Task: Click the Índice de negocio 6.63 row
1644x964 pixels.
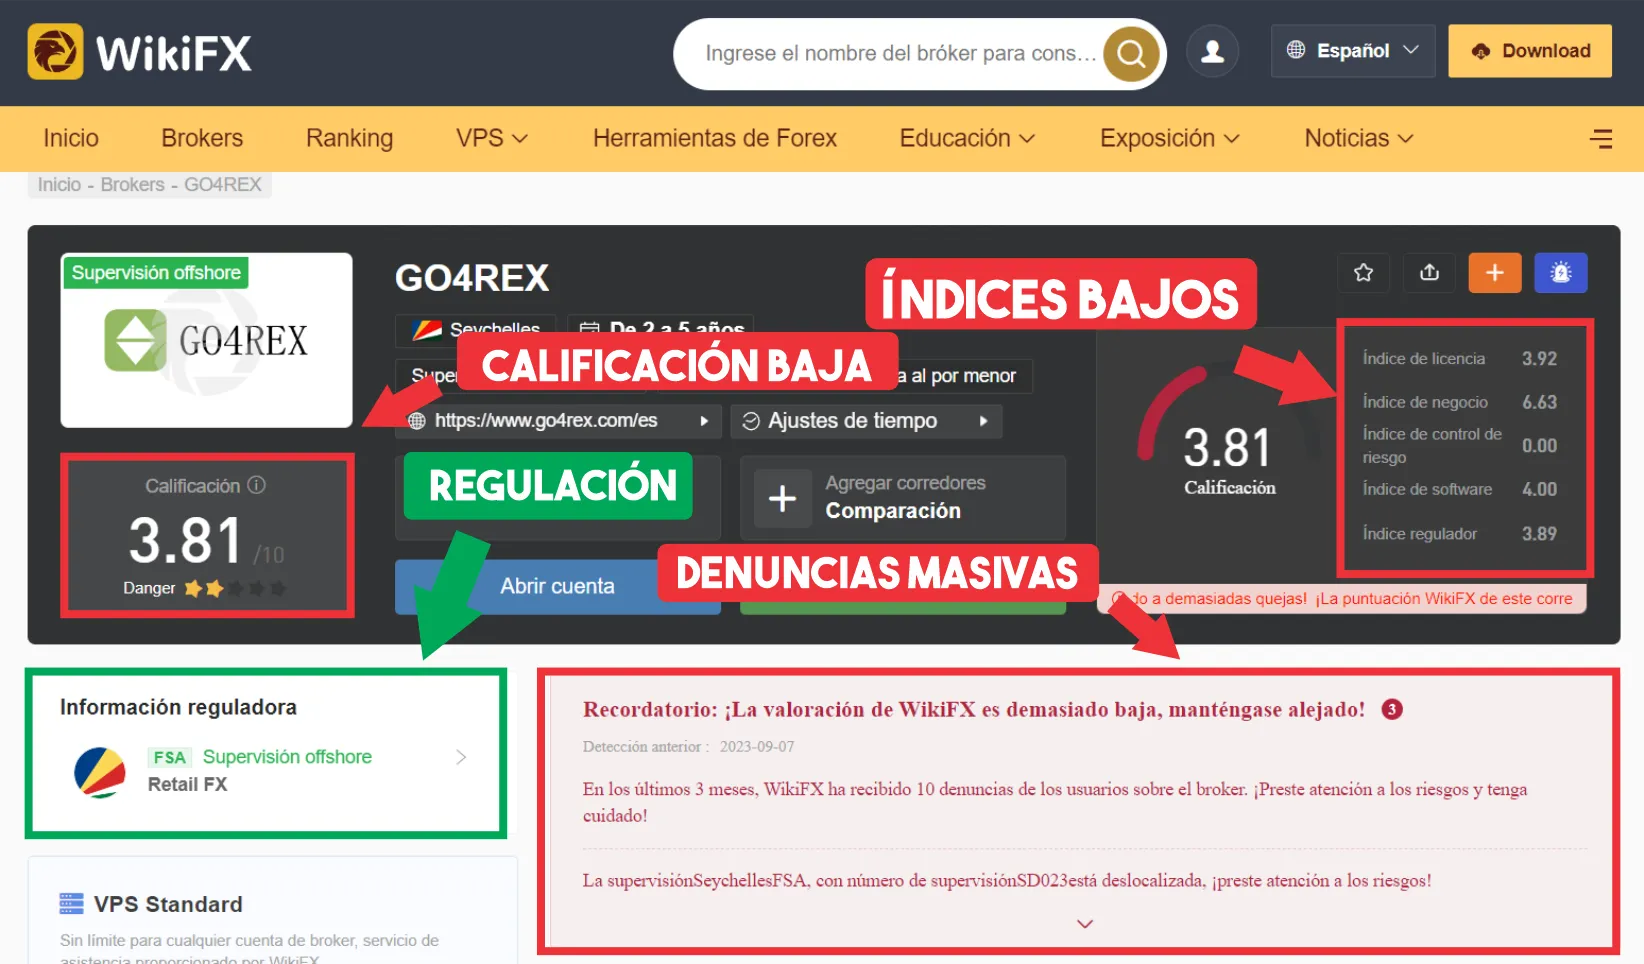Action: click(x=1460, y=402)
